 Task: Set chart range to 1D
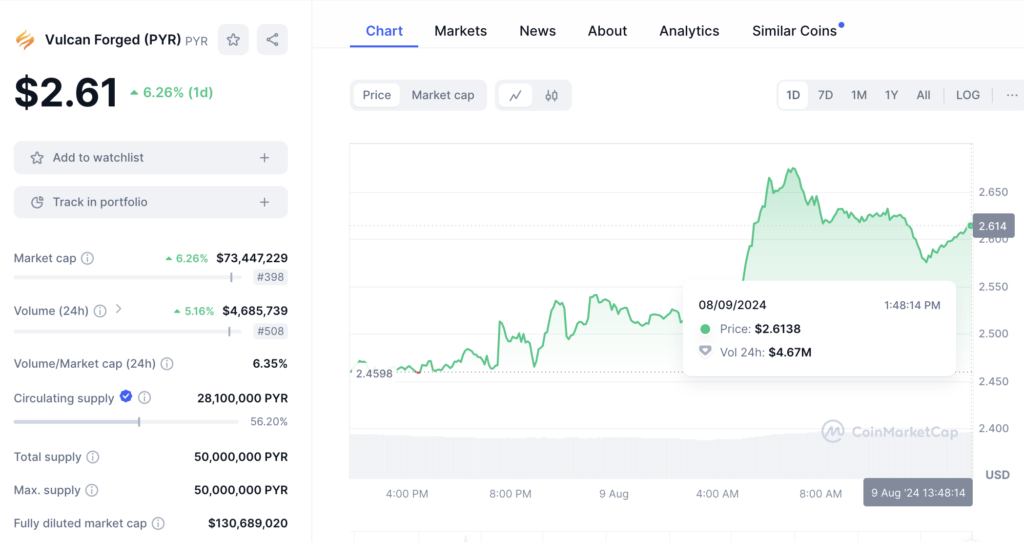coord(793,95)
